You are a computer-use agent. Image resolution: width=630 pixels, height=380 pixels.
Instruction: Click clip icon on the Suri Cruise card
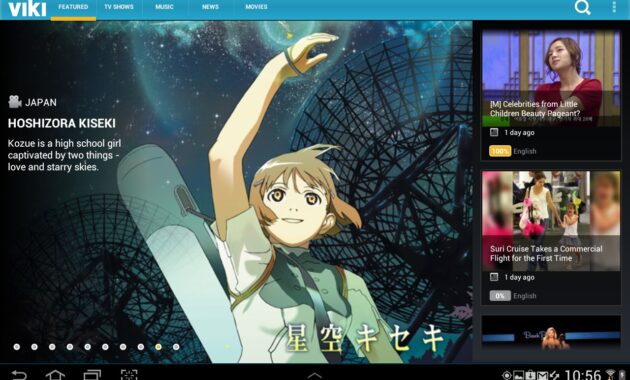[x=494, y=277]
